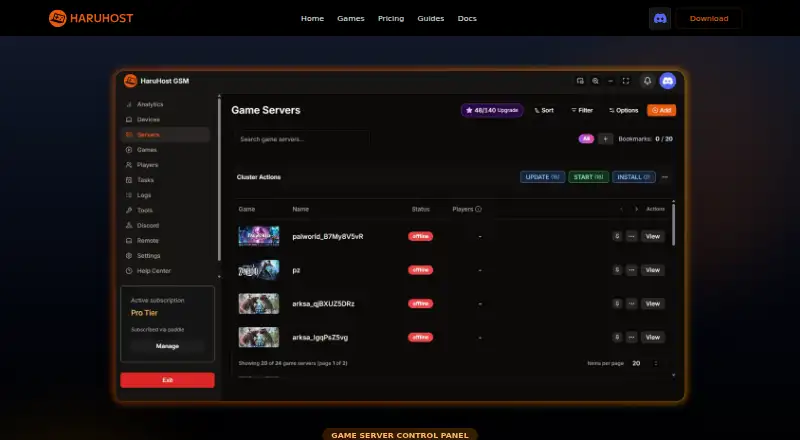Click the Tools wrench icon
Screen dimensions: 800x440
129,210
